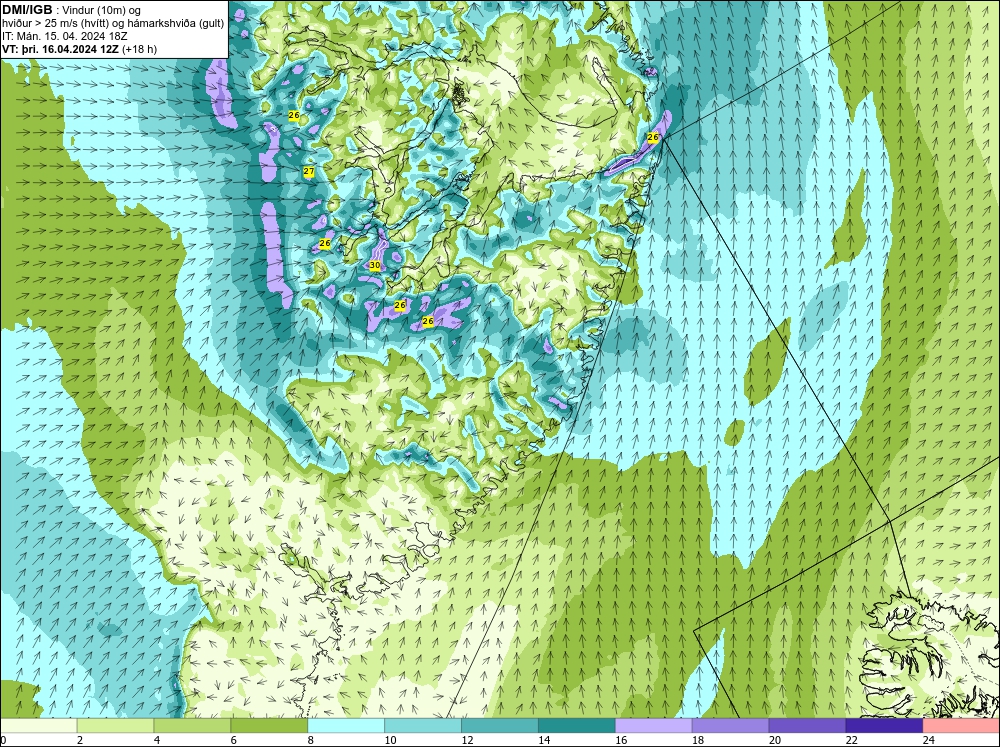1000x747 pixels.
Task: Pick the 20–22 m/s violet legend swatch
Action: tap(807, 726)
